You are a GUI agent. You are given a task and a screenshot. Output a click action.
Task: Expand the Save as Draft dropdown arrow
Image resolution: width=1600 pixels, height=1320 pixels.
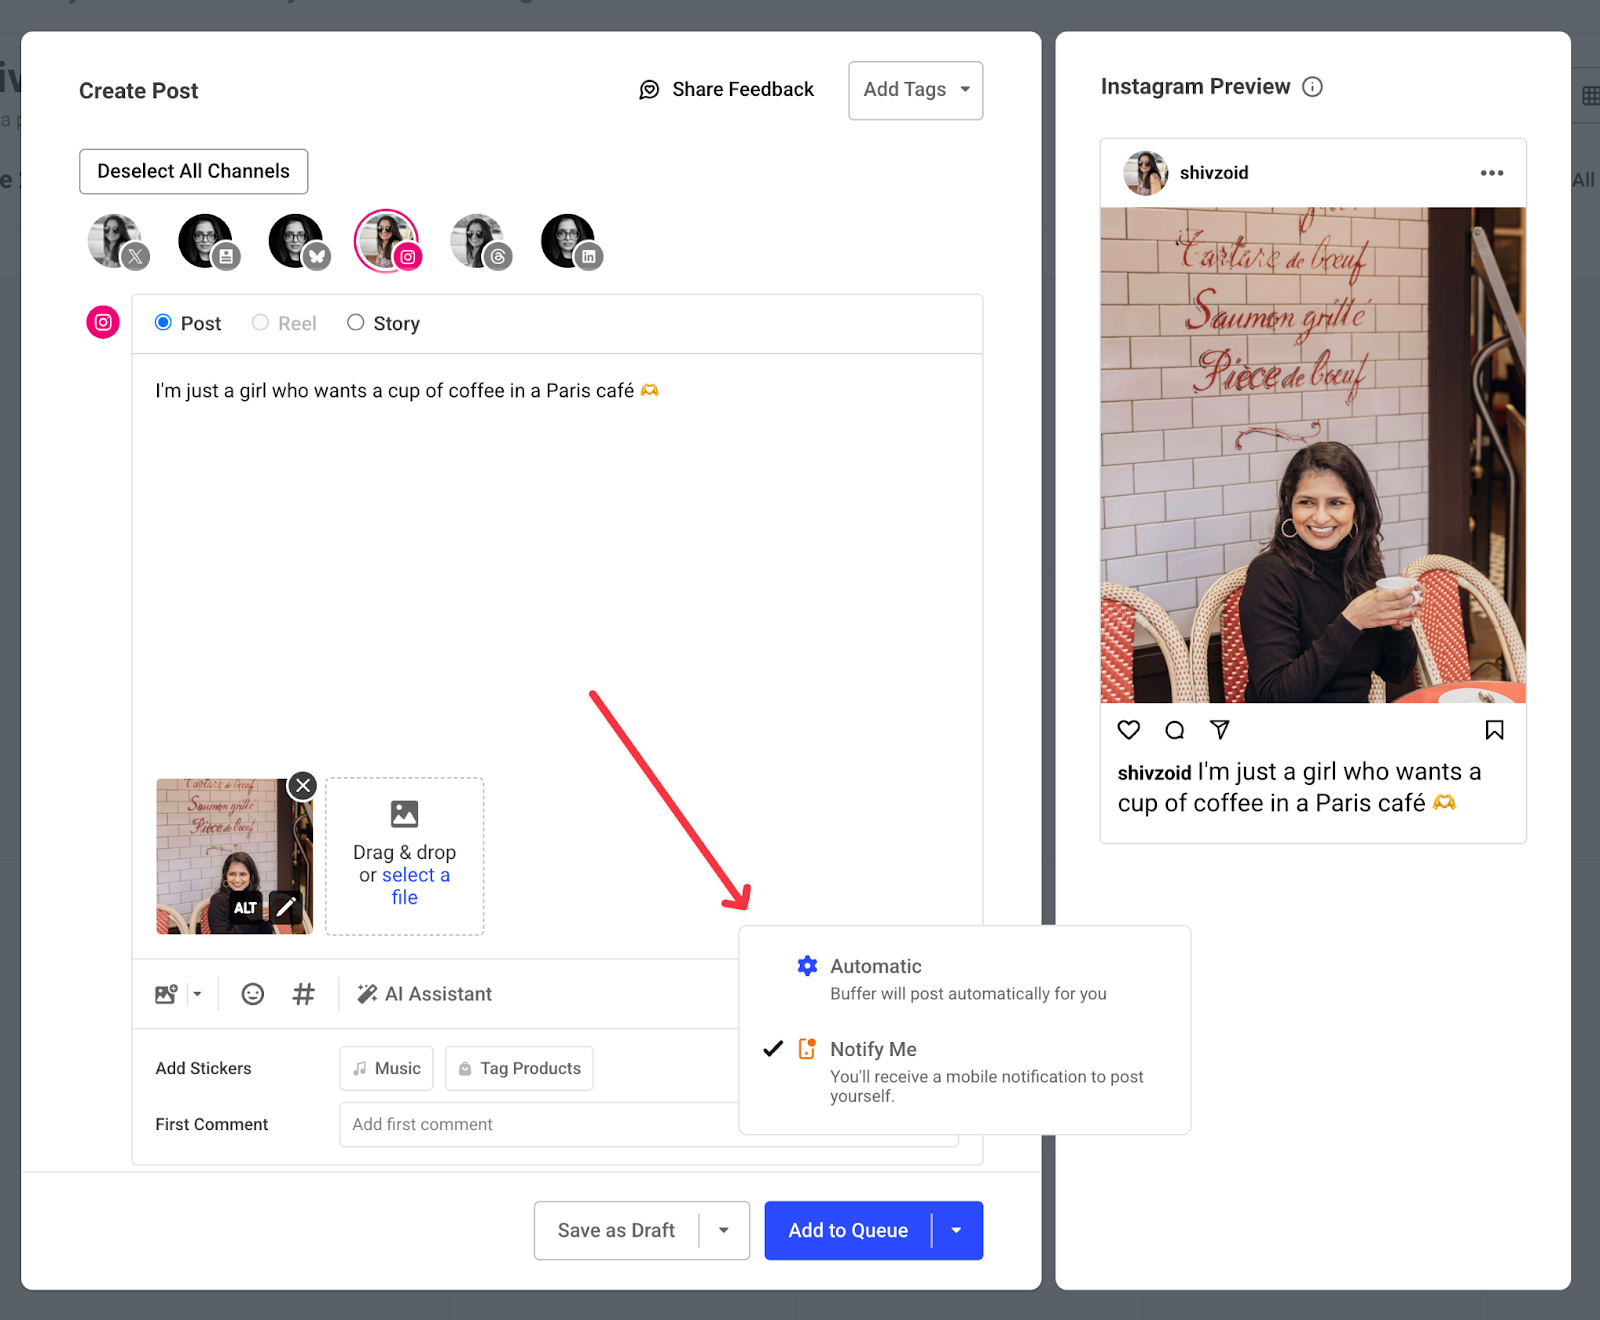[723, 1230]
